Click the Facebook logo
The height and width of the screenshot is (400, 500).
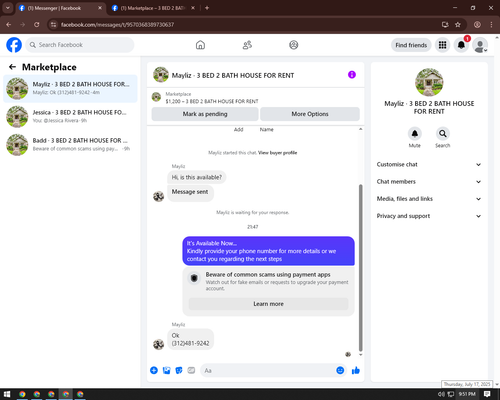14,45
